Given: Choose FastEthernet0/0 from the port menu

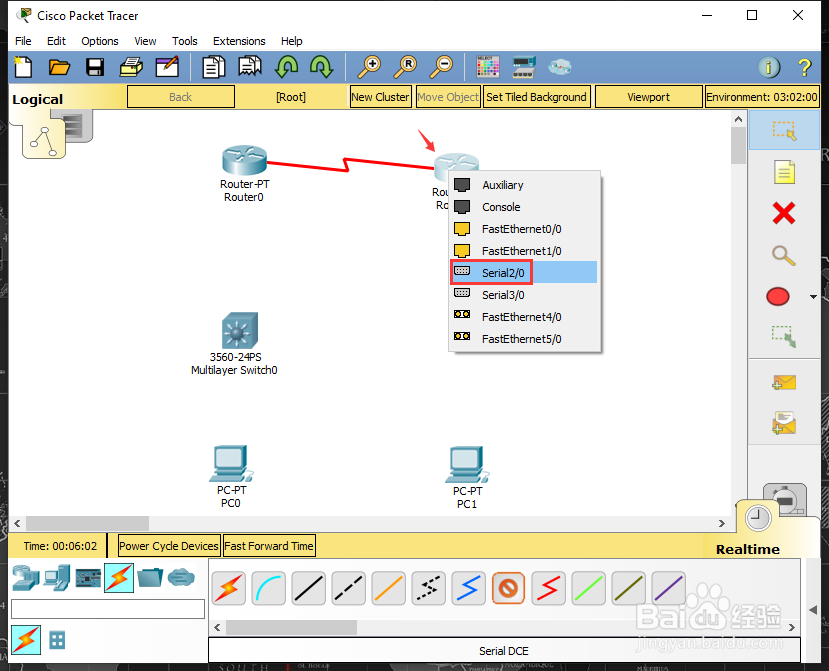Looking at the screenshot, I should point(524,228).
